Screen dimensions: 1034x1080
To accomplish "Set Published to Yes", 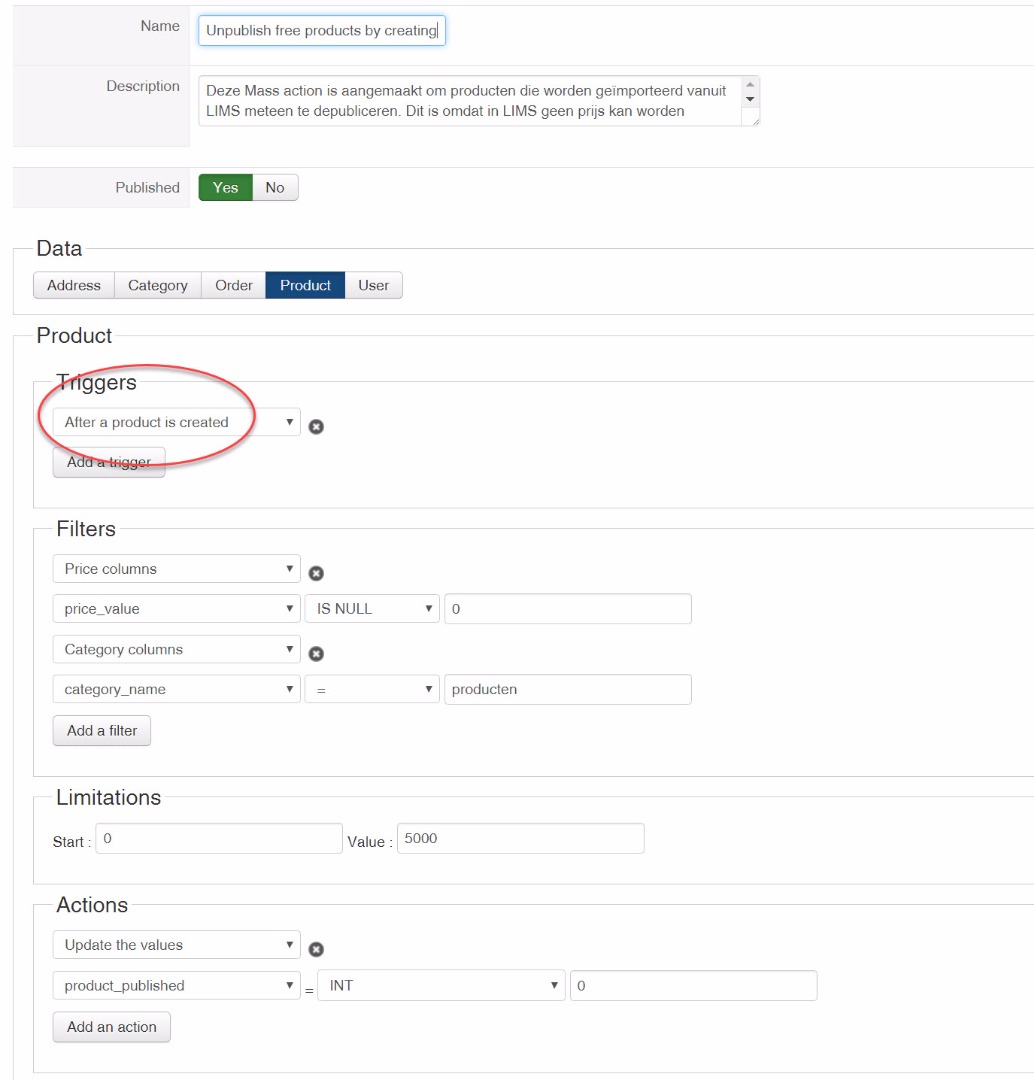I will [225, 188].
